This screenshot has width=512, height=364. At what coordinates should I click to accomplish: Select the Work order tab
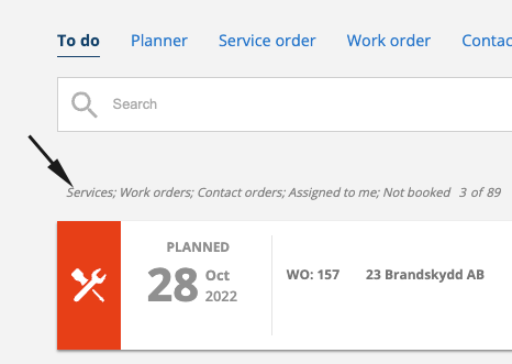click(x=389, y=41)
